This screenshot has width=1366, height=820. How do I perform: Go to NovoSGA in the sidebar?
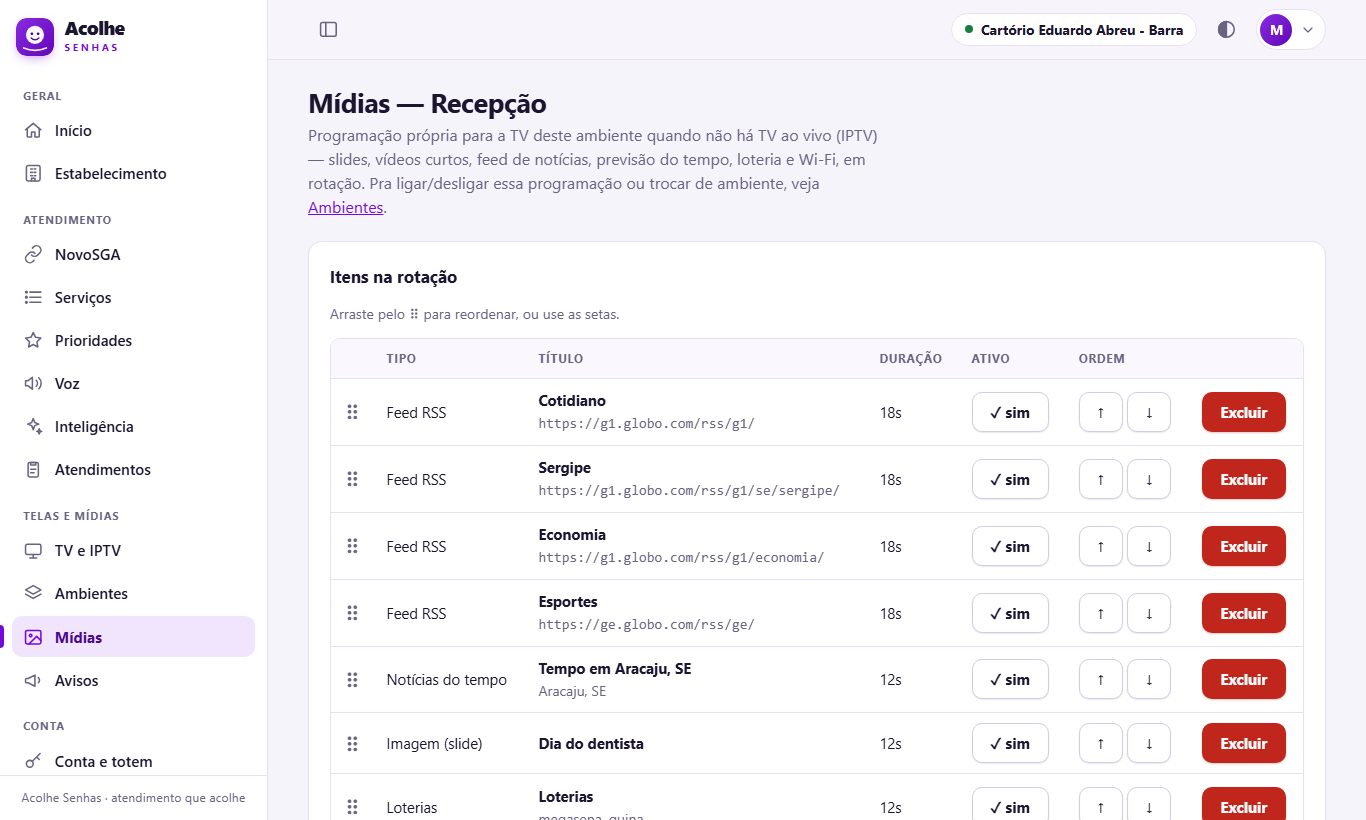[x=133, y=255]
